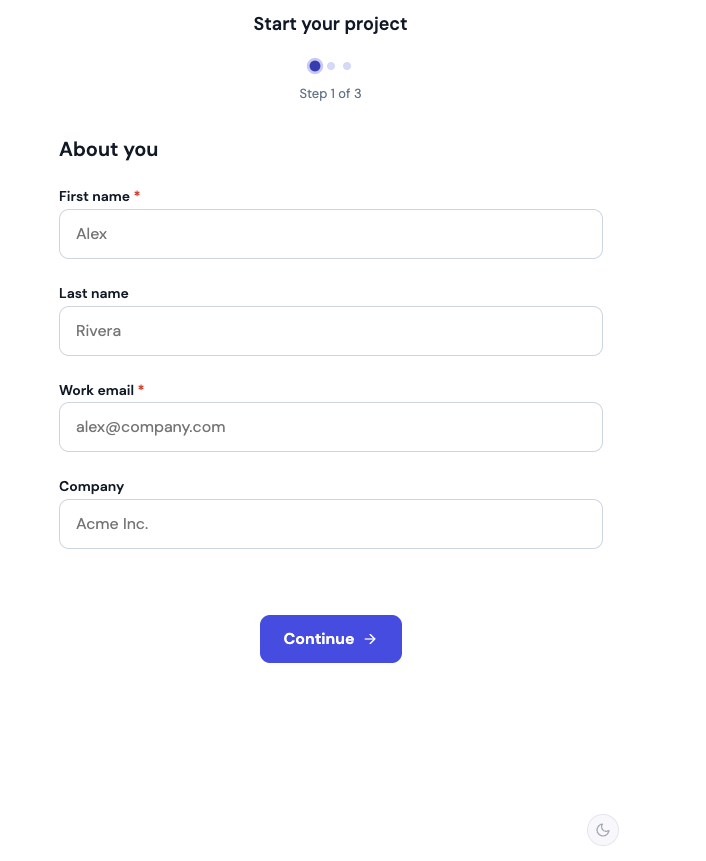Click the Last name label

pos(94,293)
